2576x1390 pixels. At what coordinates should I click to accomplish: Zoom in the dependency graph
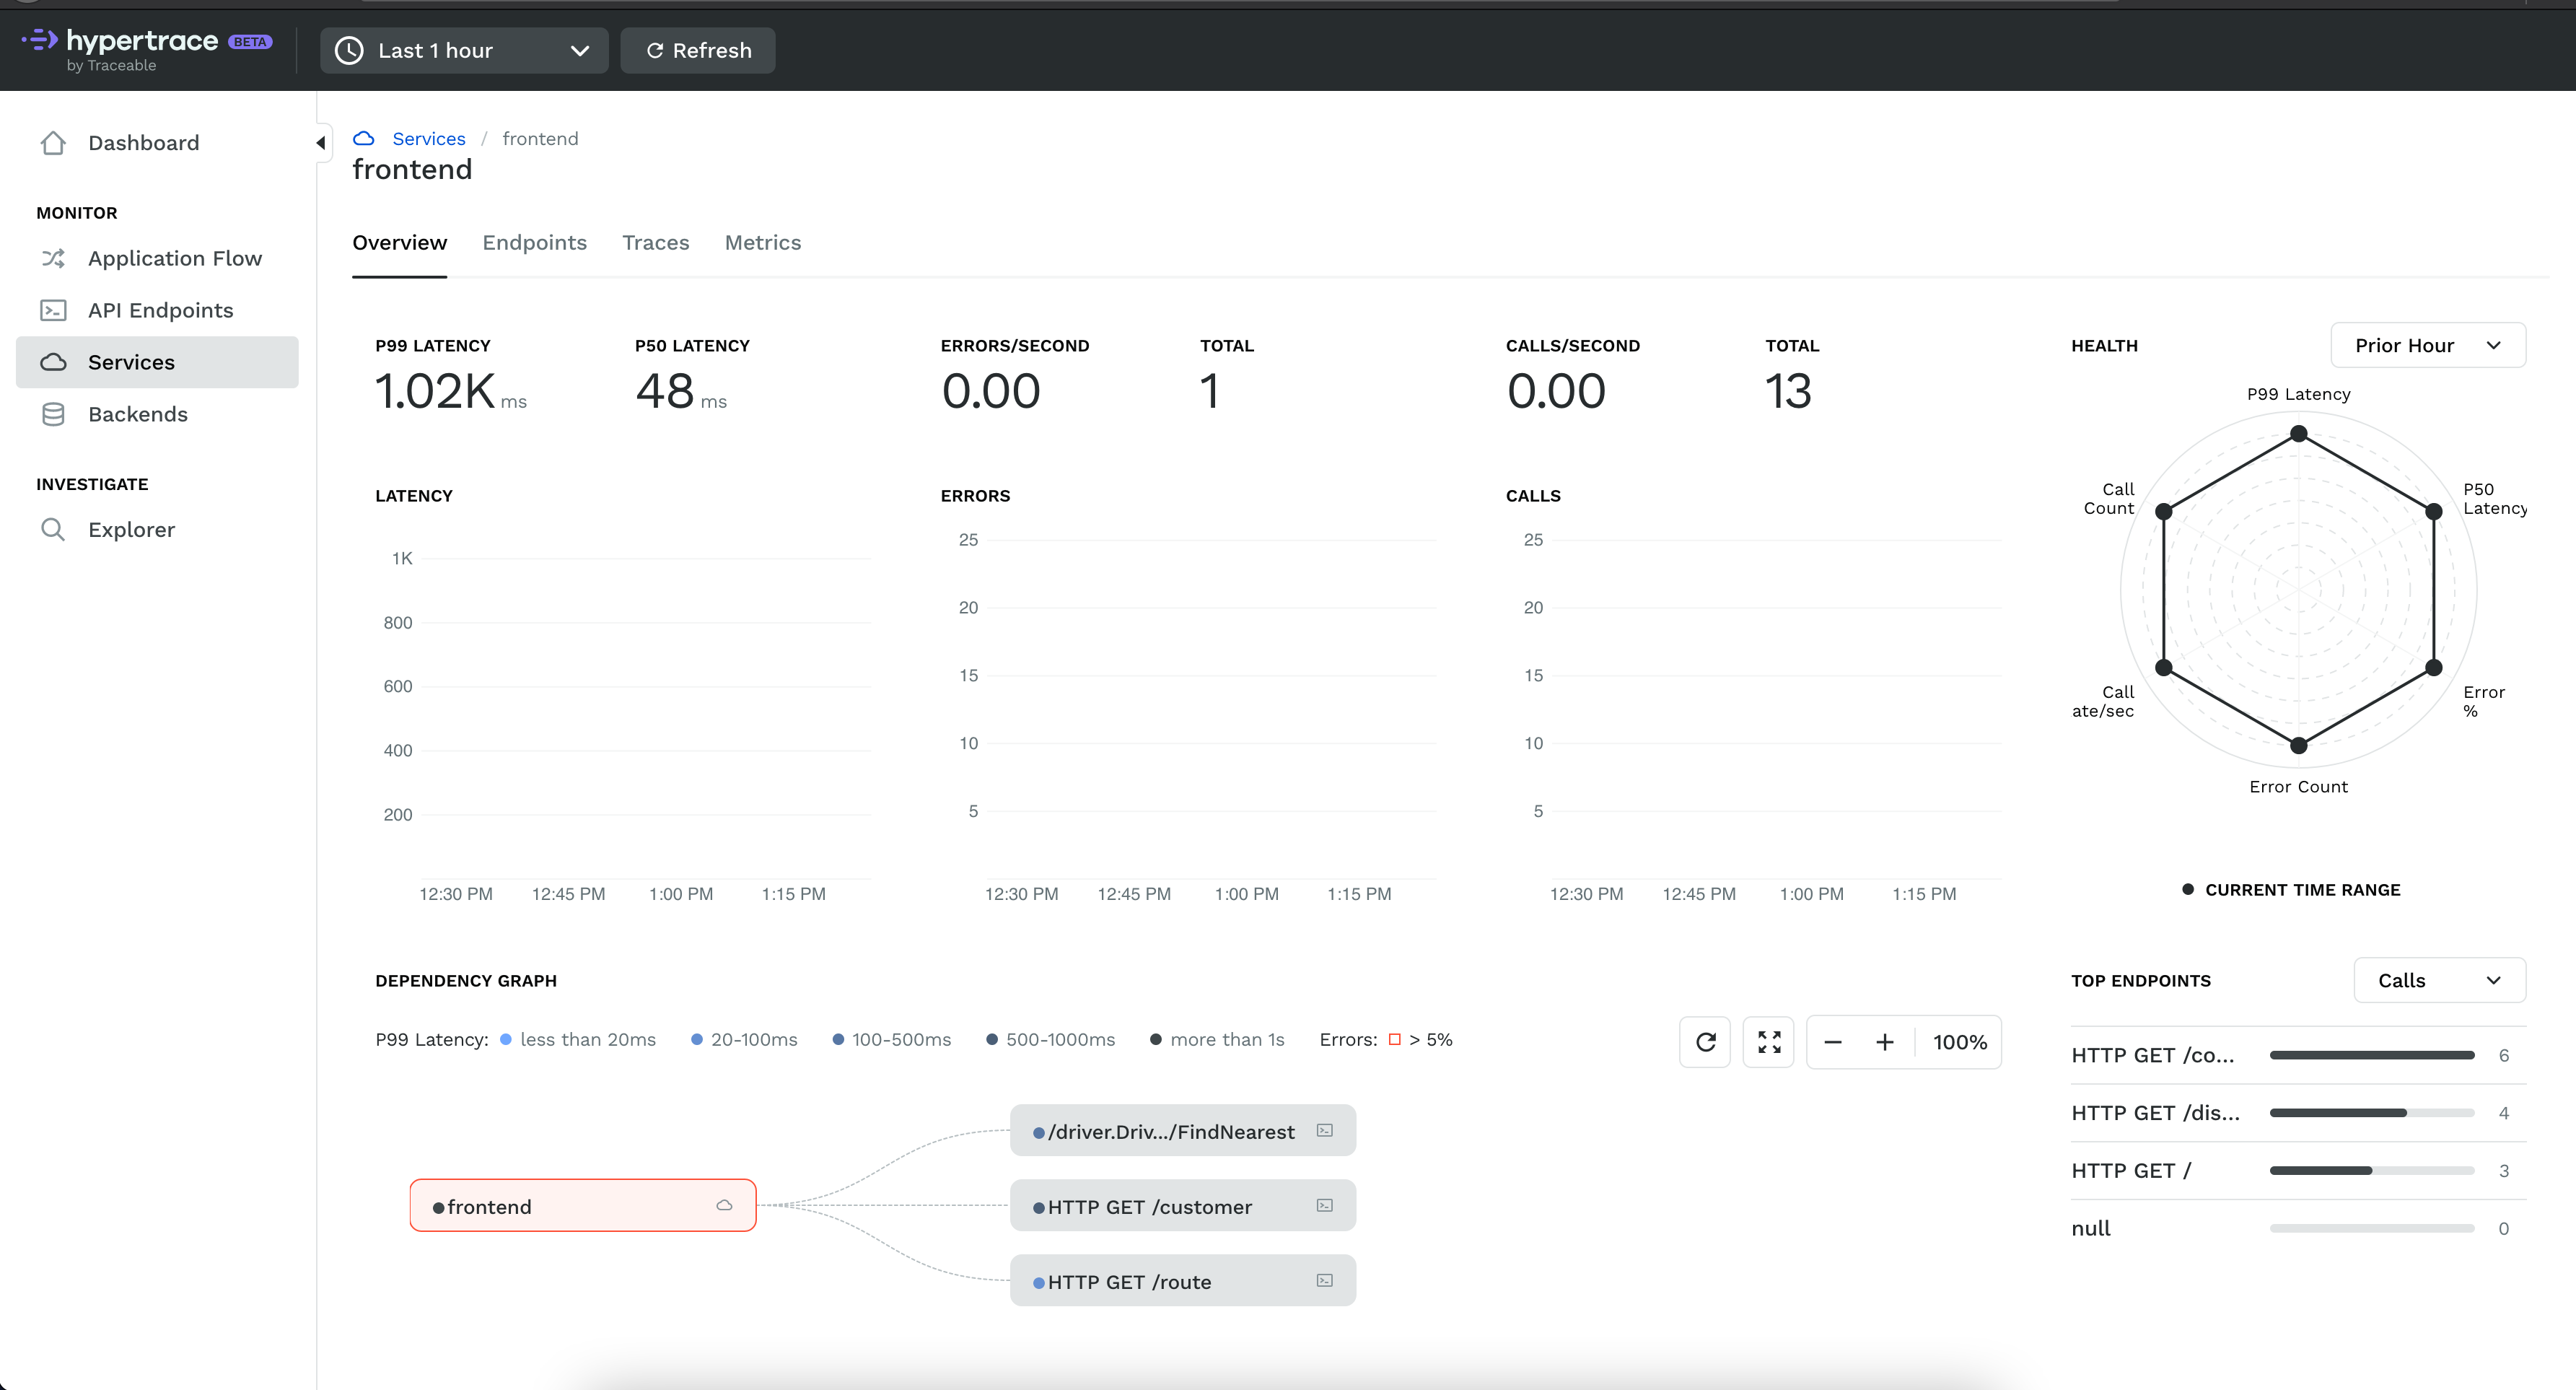click(1885, 1042)
